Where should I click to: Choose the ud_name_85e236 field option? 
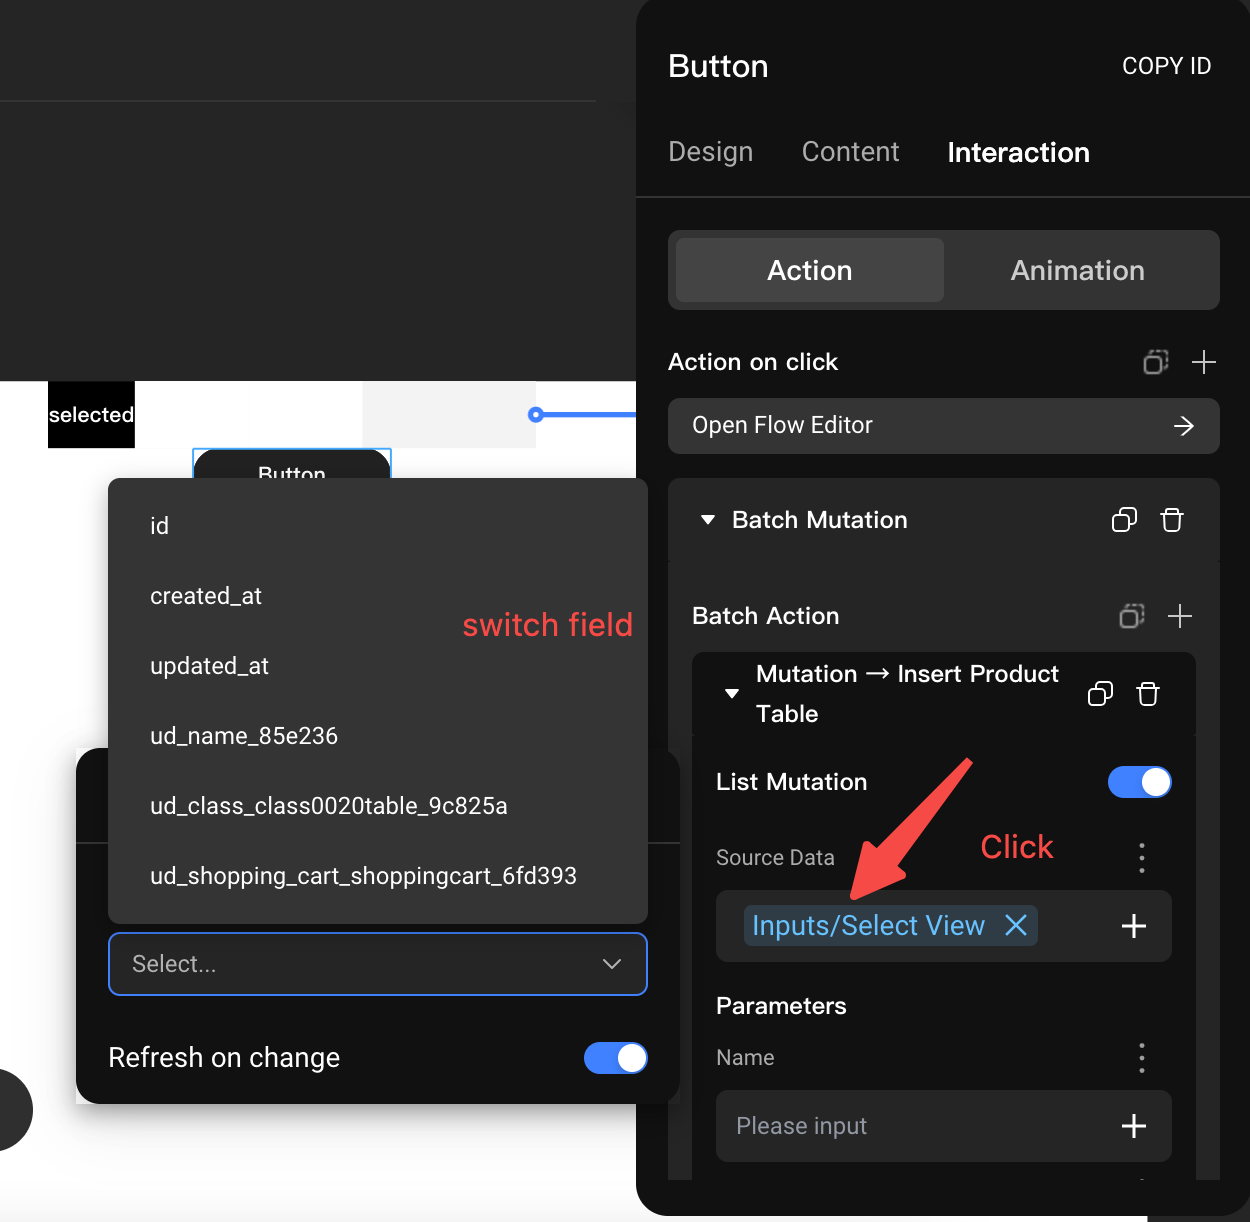click(378, 736)
